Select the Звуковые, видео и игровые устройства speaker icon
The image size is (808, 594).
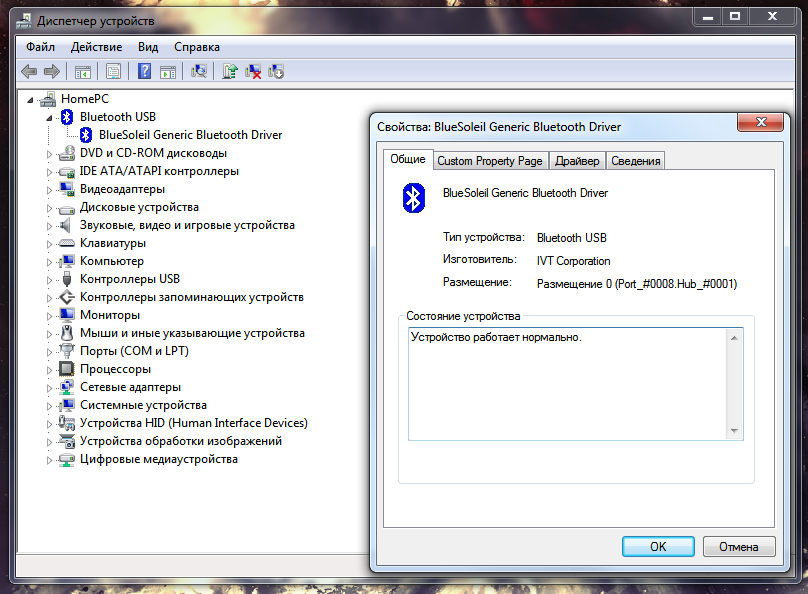pyautogui.click(x=65, y=225)
